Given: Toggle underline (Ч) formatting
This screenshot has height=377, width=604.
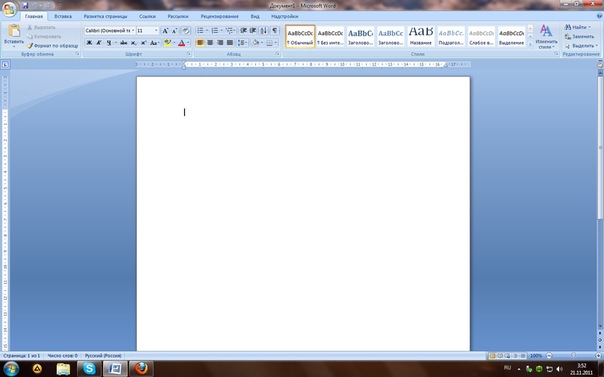Looking at the screenshot, I should coord(109,43).
